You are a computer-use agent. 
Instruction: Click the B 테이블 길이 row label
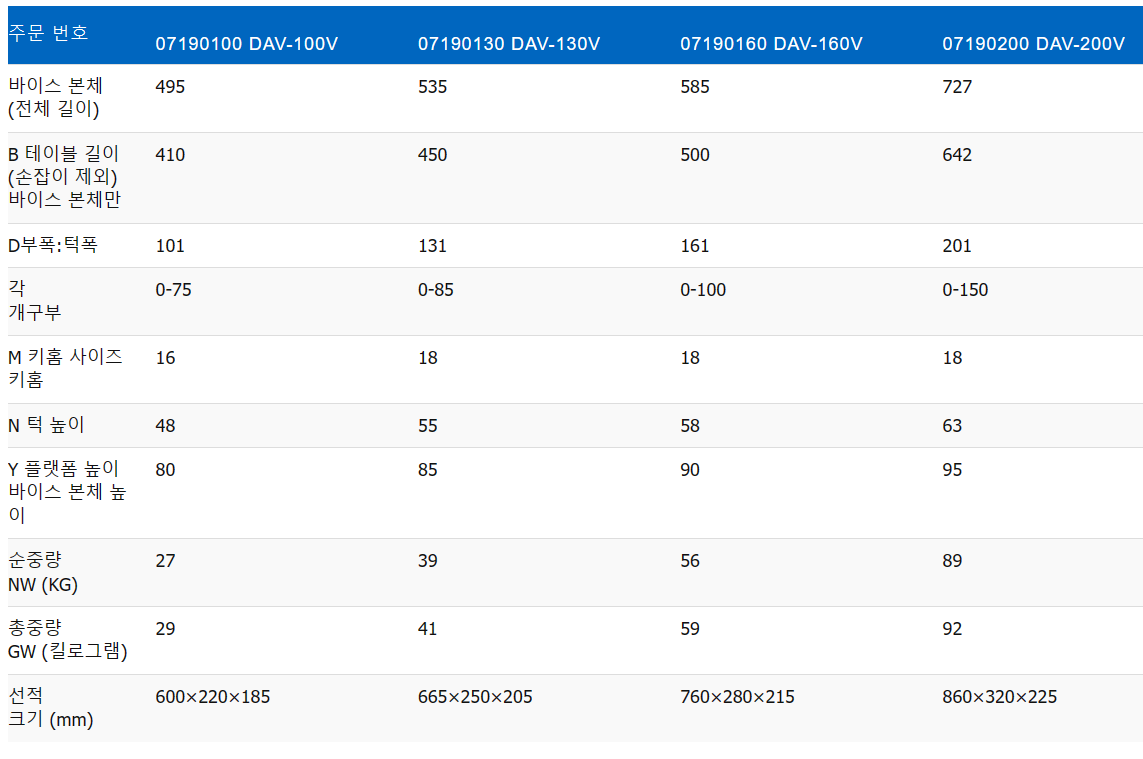pyautogui.click(x=64, y=177)
